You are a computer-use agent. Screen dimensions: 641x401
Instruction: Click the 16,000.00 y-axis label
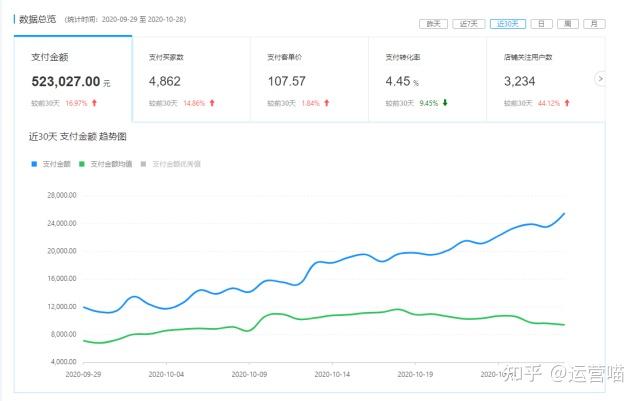click(x=62, y=278)
